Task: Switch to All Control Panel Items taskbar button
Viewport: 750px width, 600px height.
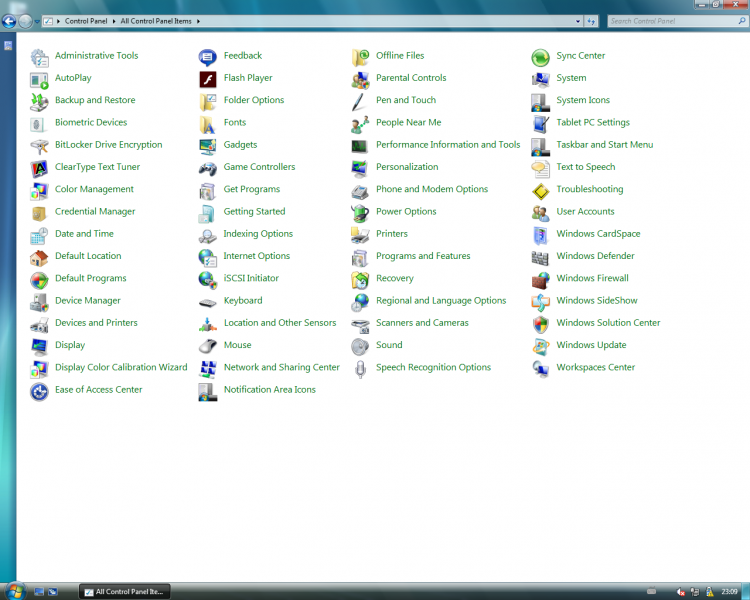Action: 124,592
